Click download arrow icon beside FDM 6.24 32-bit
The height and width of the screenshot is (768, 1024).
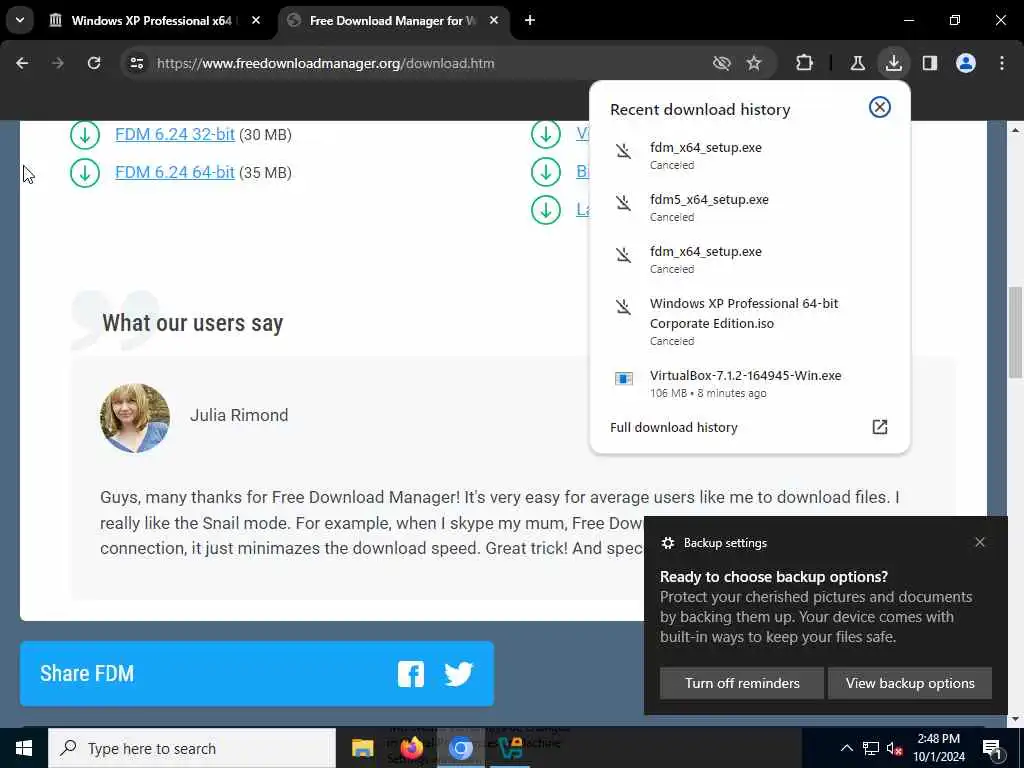[x=85, y=135]
